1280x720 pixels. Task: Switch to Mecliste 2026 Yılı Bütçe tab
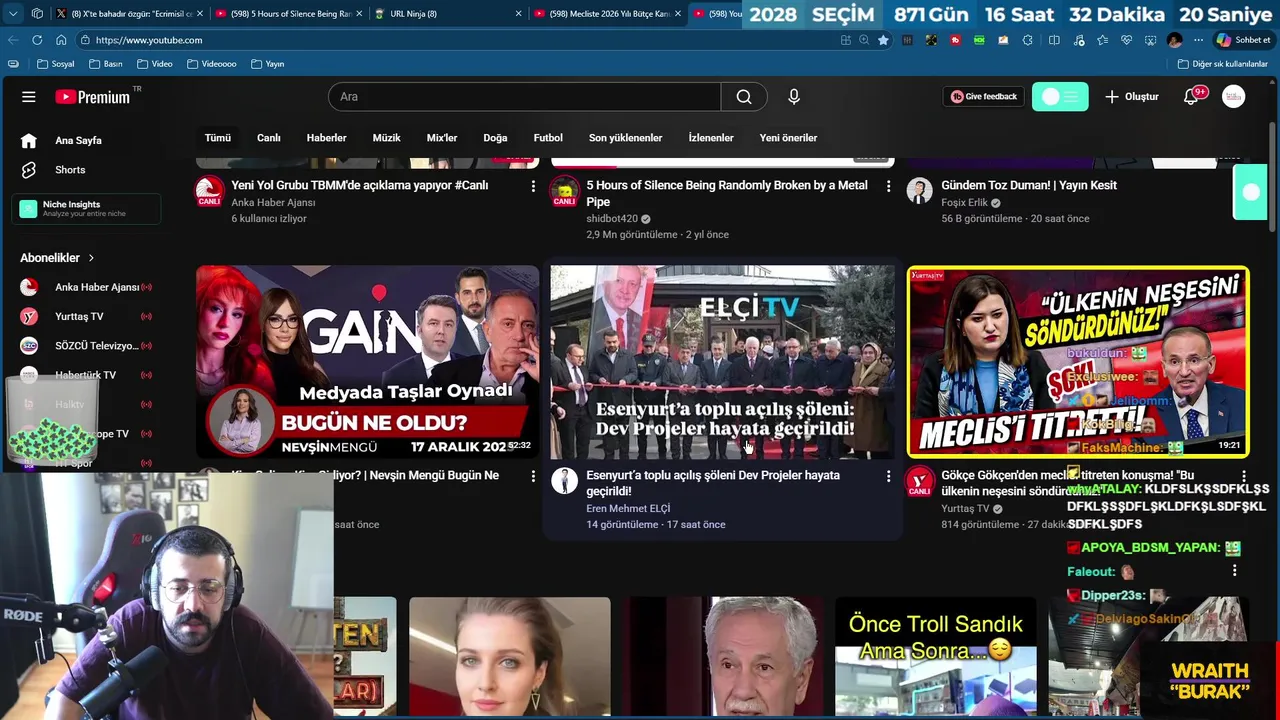[607, 13]
